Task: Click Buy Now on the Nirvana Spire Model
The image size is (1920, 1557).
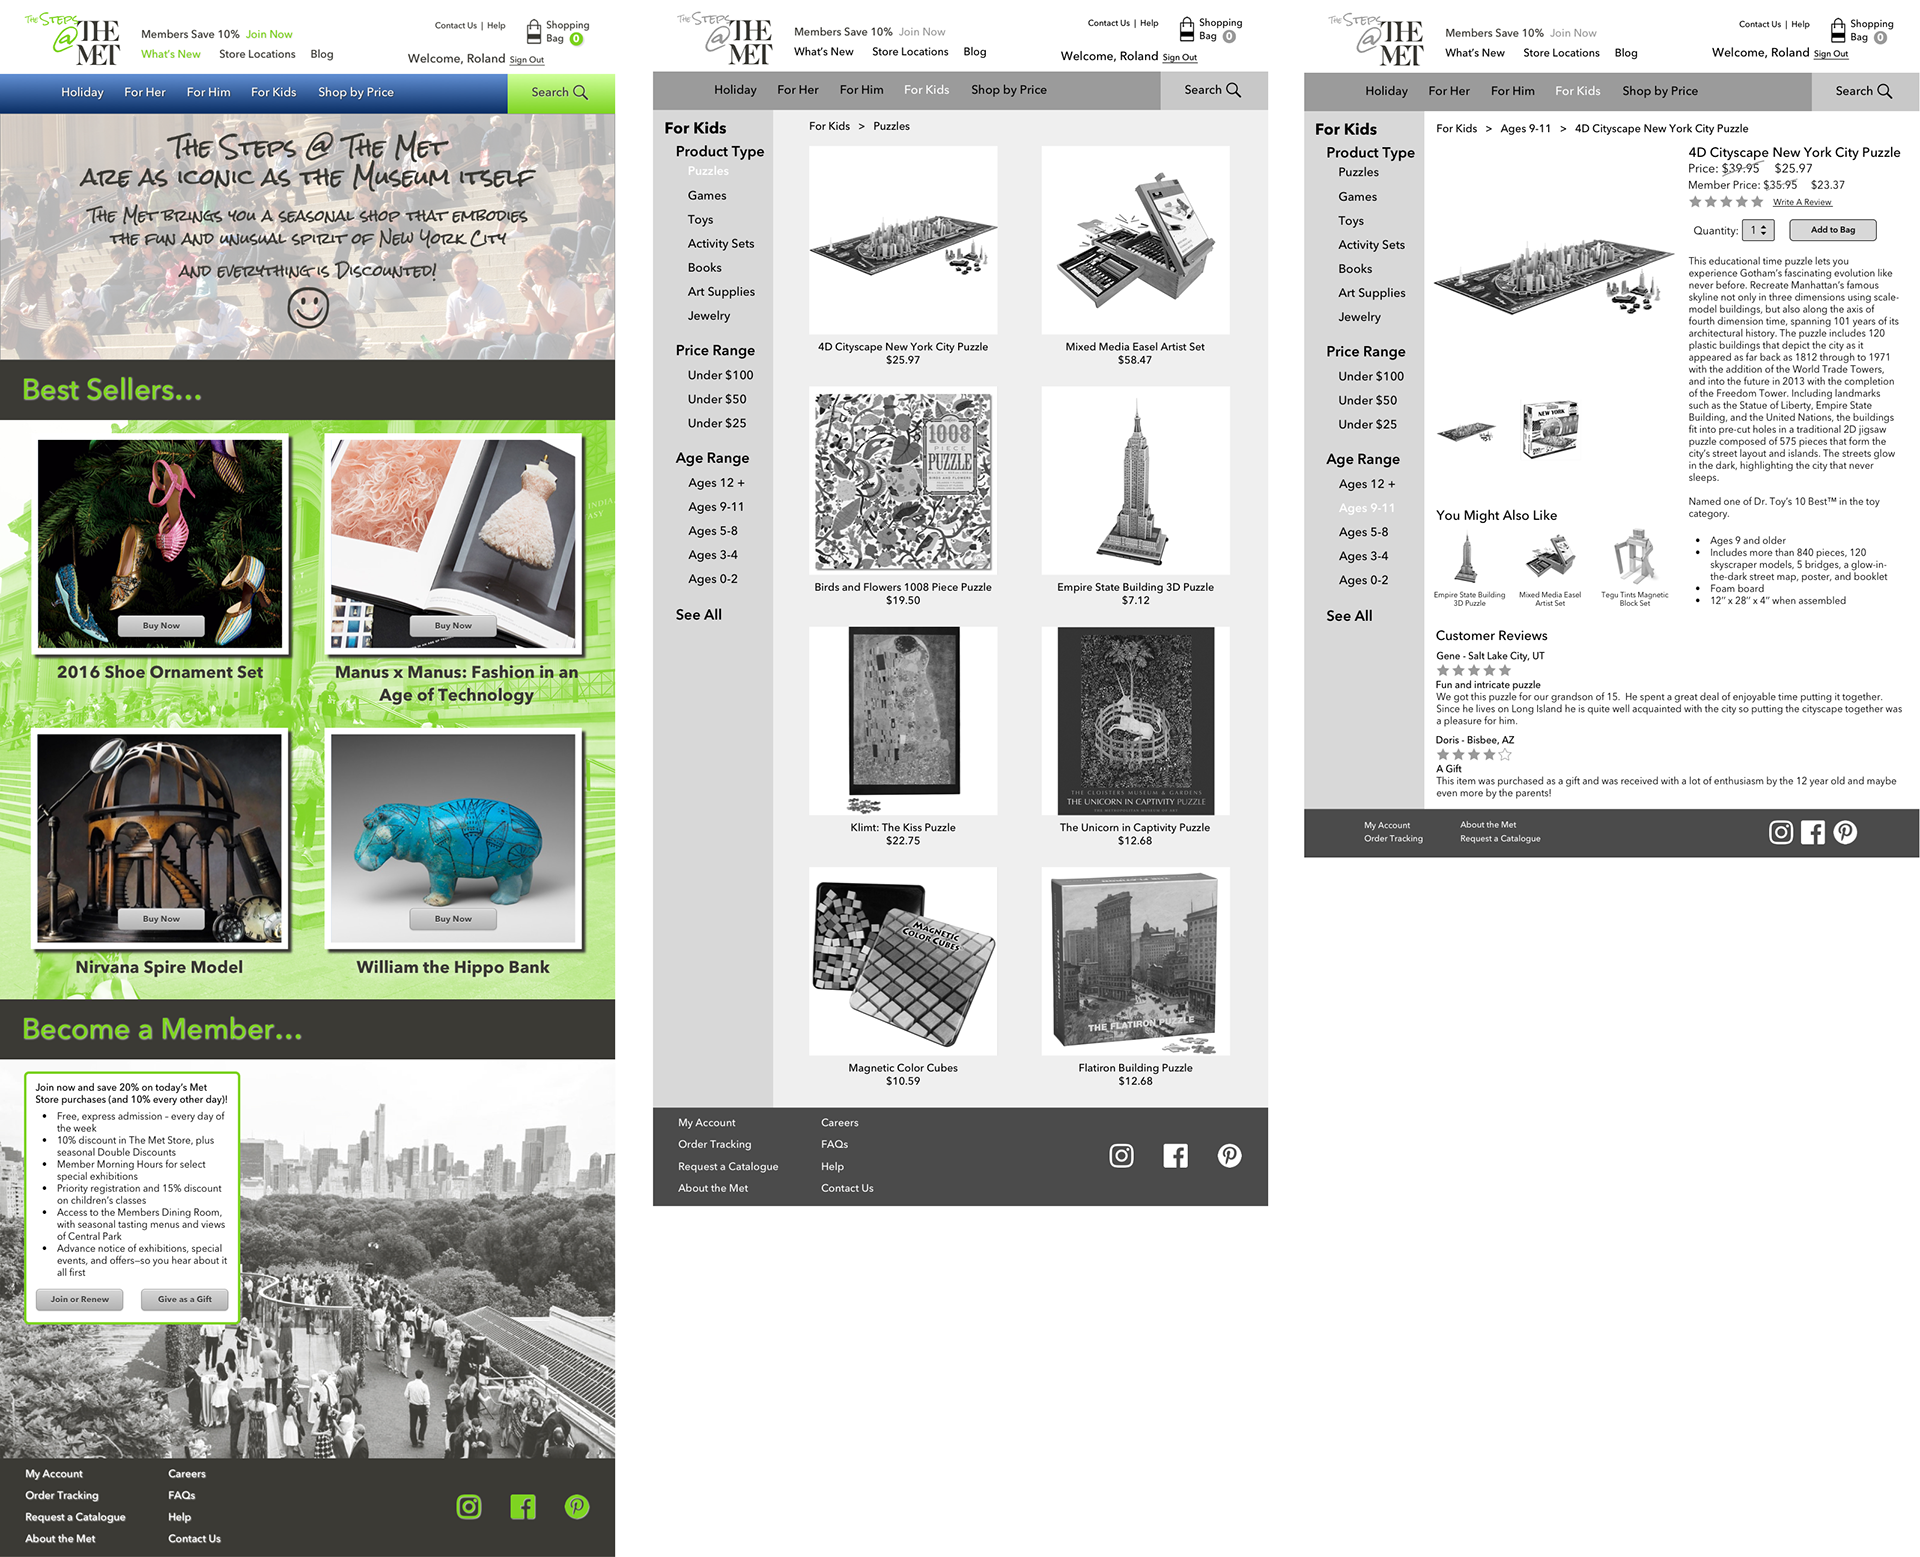Action: click(x=161, y=919)
